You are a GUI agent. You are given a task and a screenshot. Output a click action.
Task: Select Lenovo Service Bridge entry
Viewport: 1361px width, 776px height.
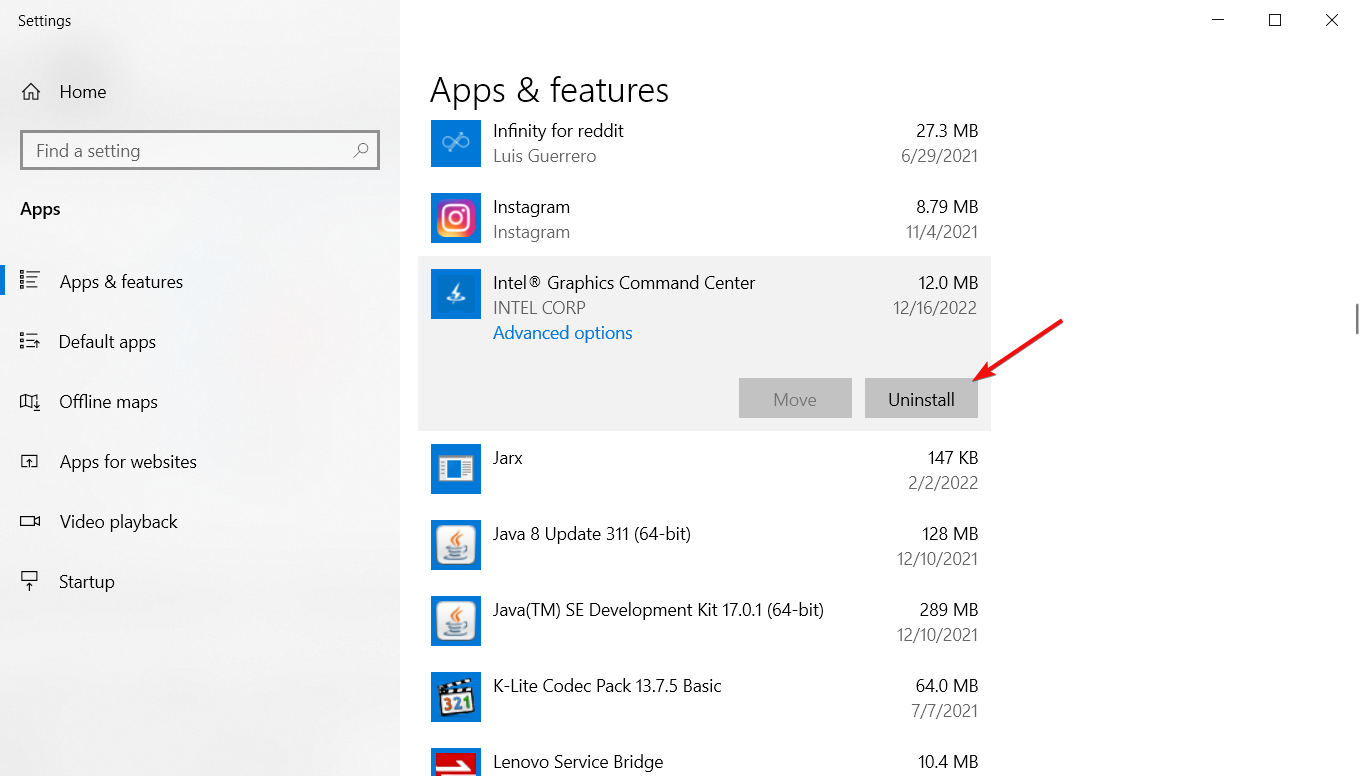click(578, 762)
